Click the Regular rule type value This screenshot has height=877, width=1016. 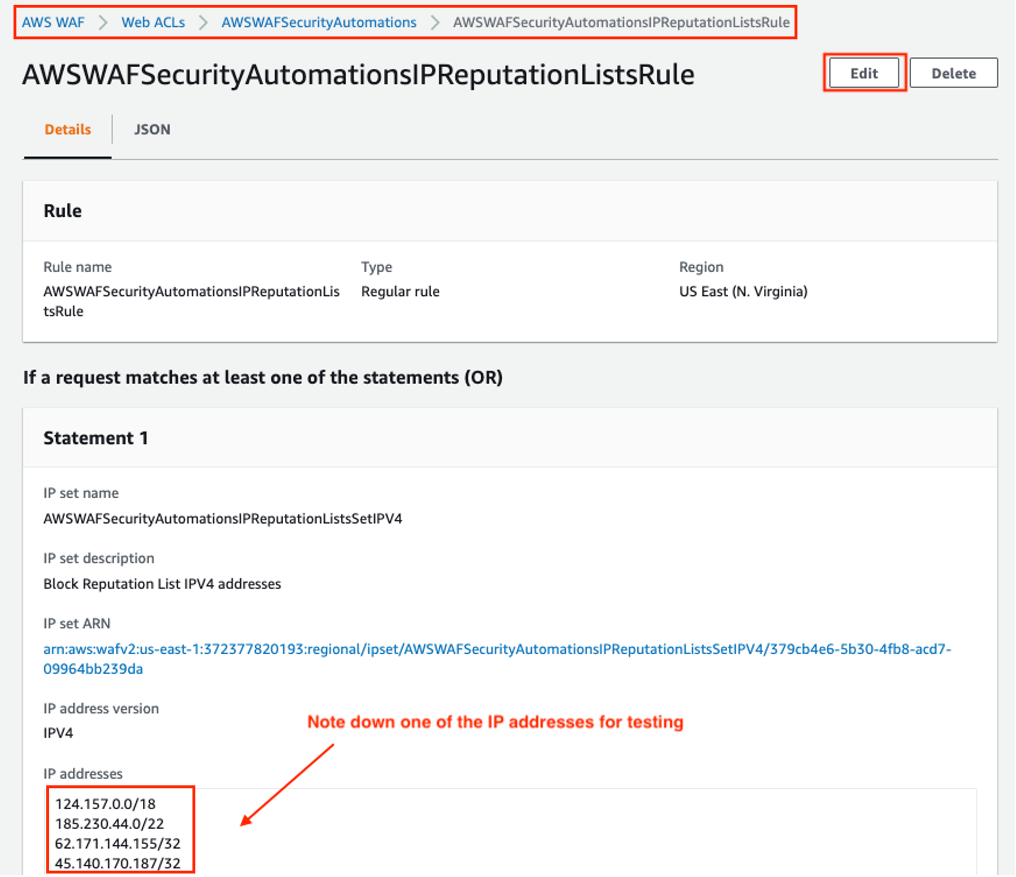click(x=400, y=292)
